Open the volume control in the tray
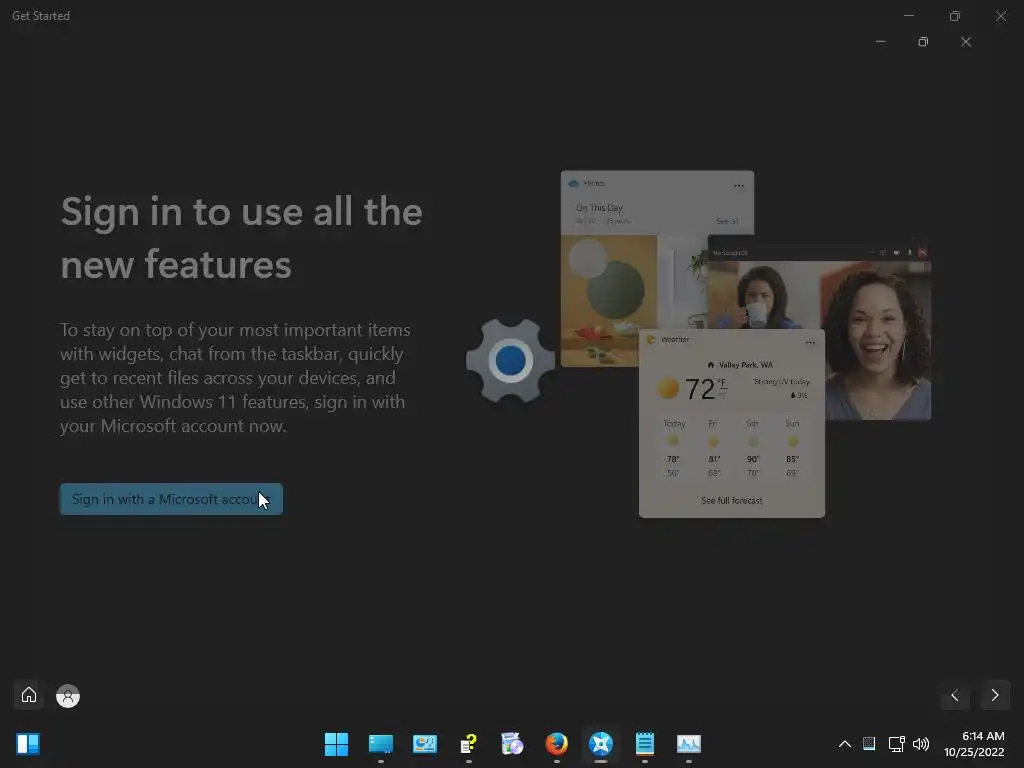The width and height of the screenshot is (1024, 768). point(921,744)
